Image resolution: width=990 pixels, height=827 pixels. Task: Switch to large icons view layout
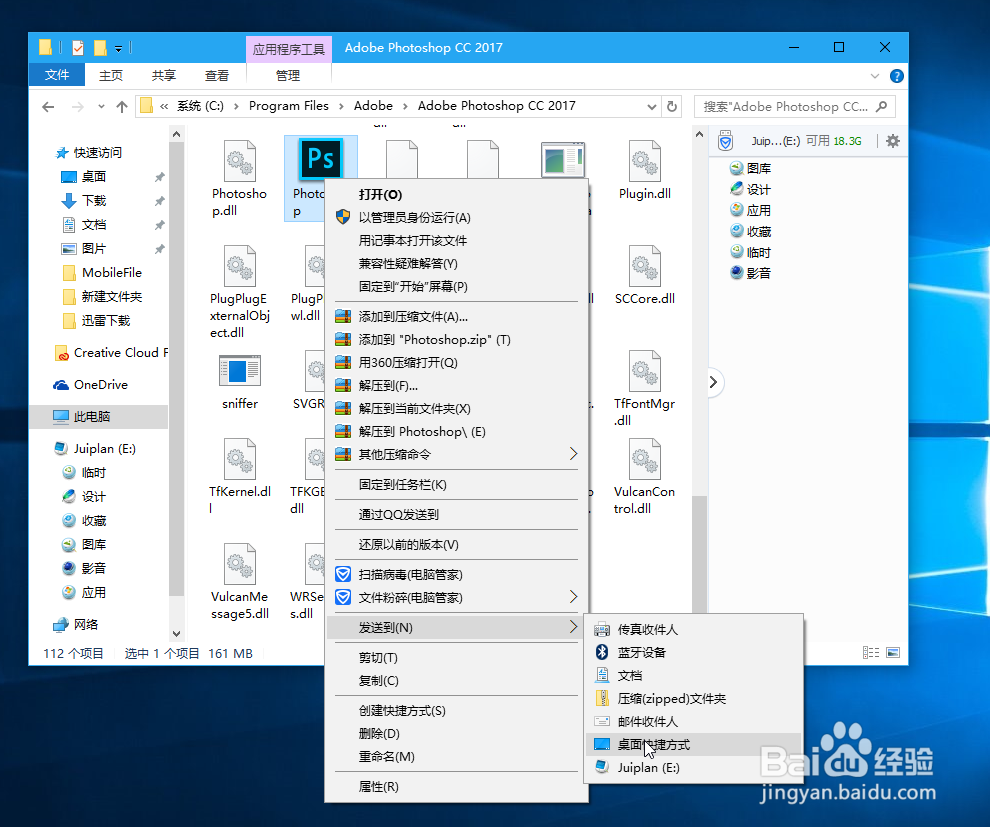point(893,653)
